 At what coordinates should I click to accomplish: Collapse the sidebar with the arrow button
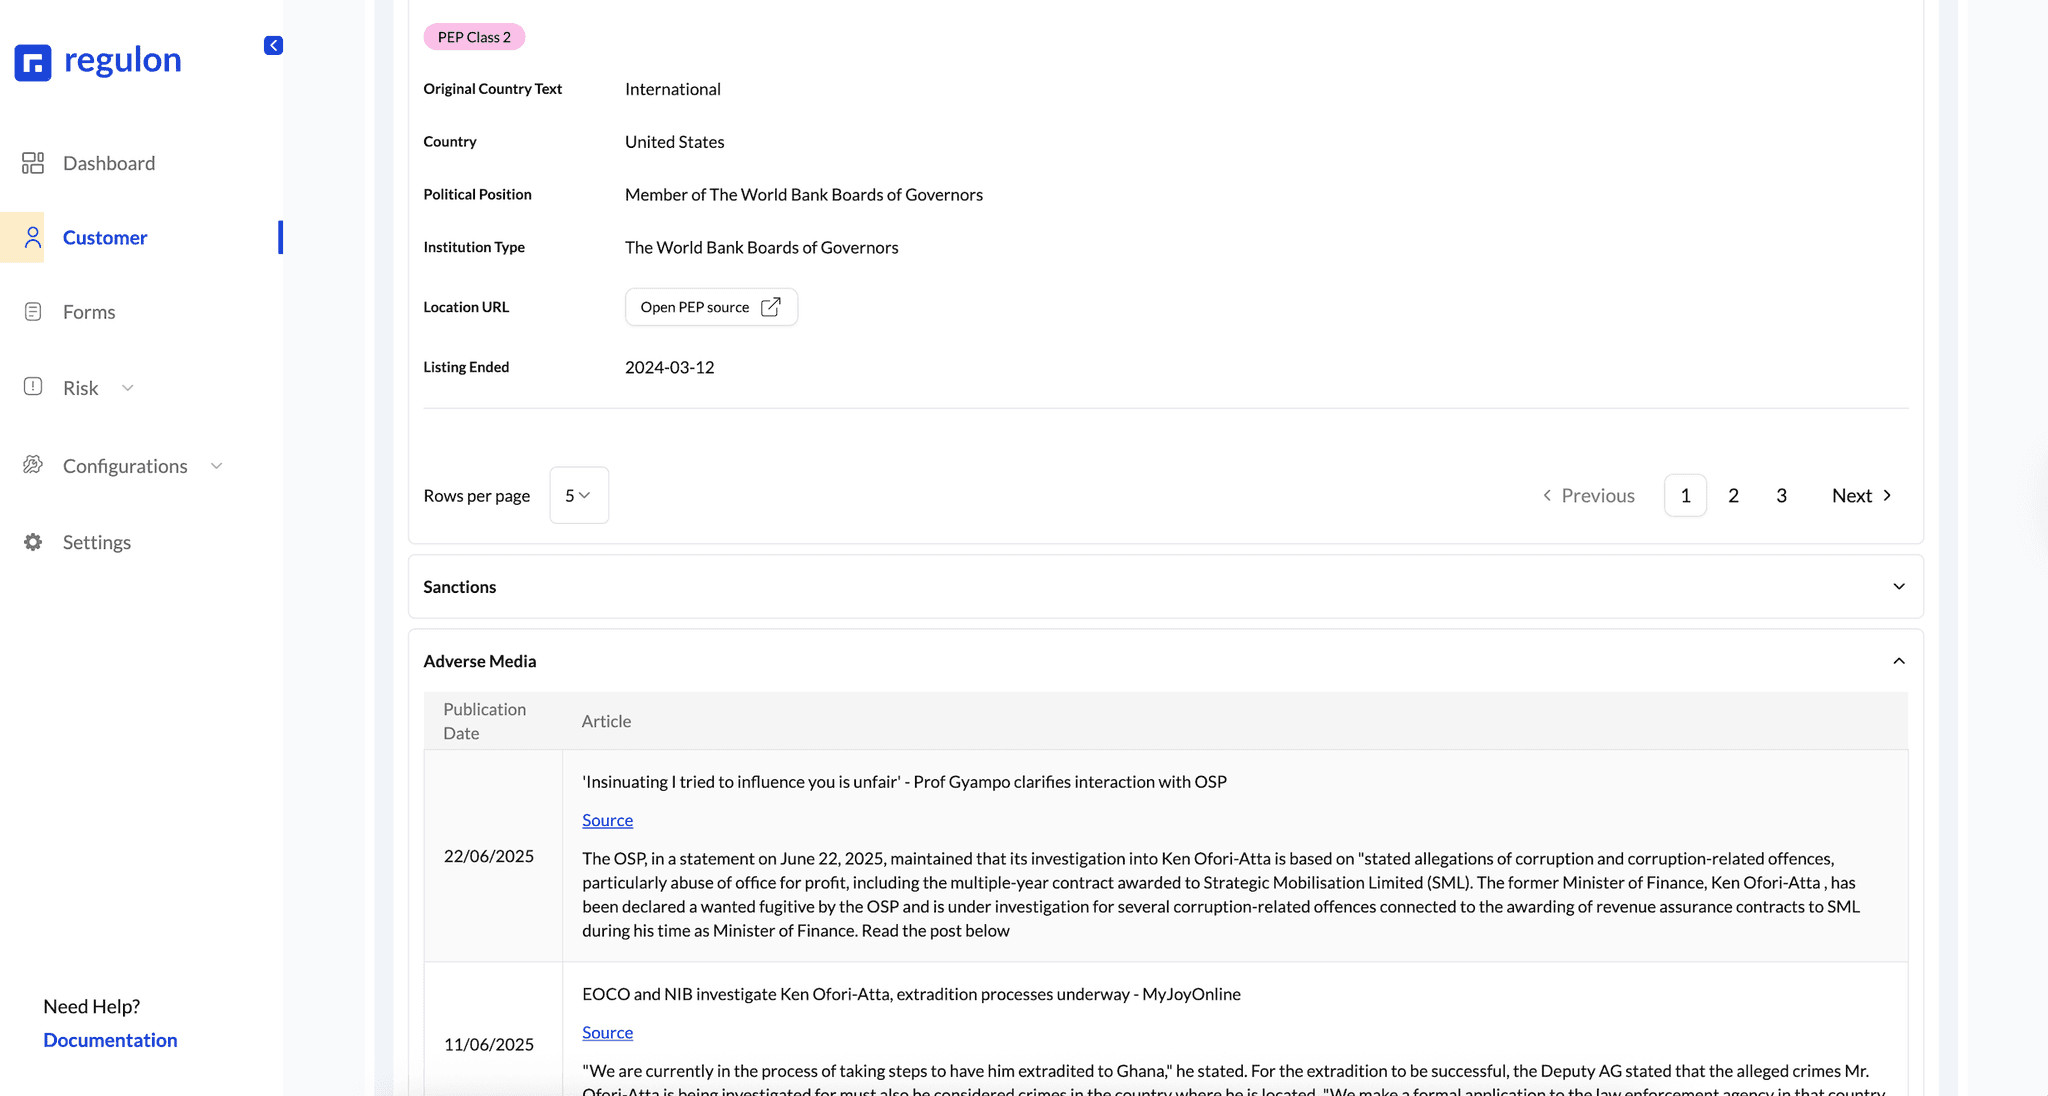[x=273, y=45]
